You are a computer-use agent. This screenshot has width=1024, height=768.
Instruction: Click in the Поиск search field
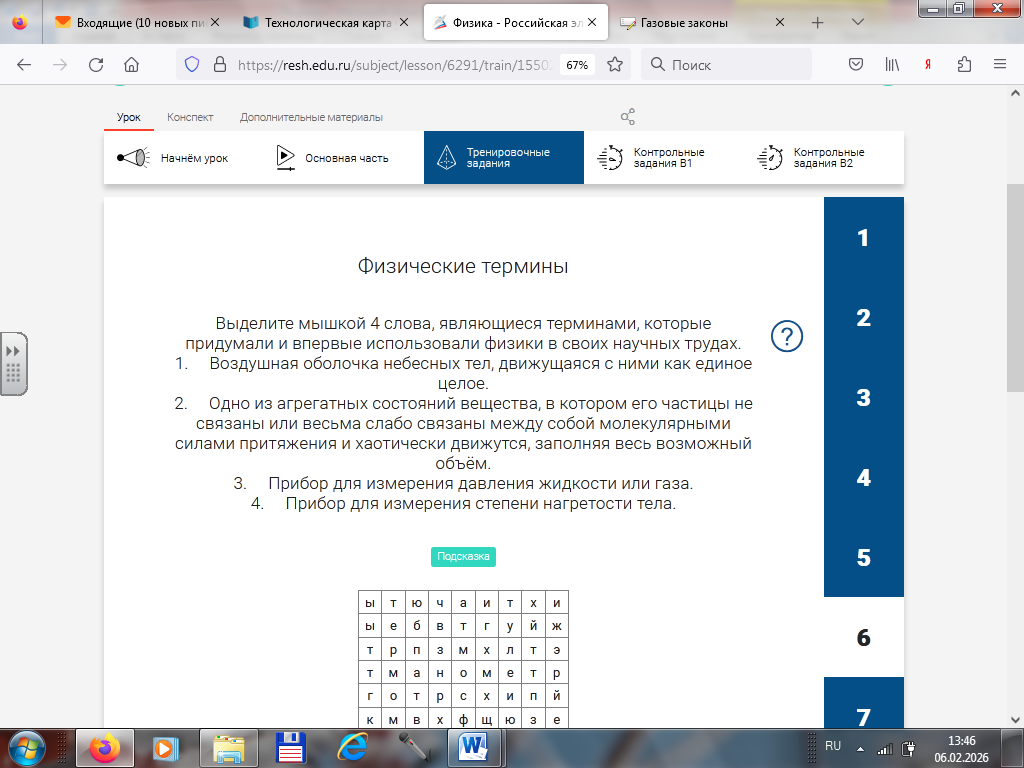click(740, 65)
